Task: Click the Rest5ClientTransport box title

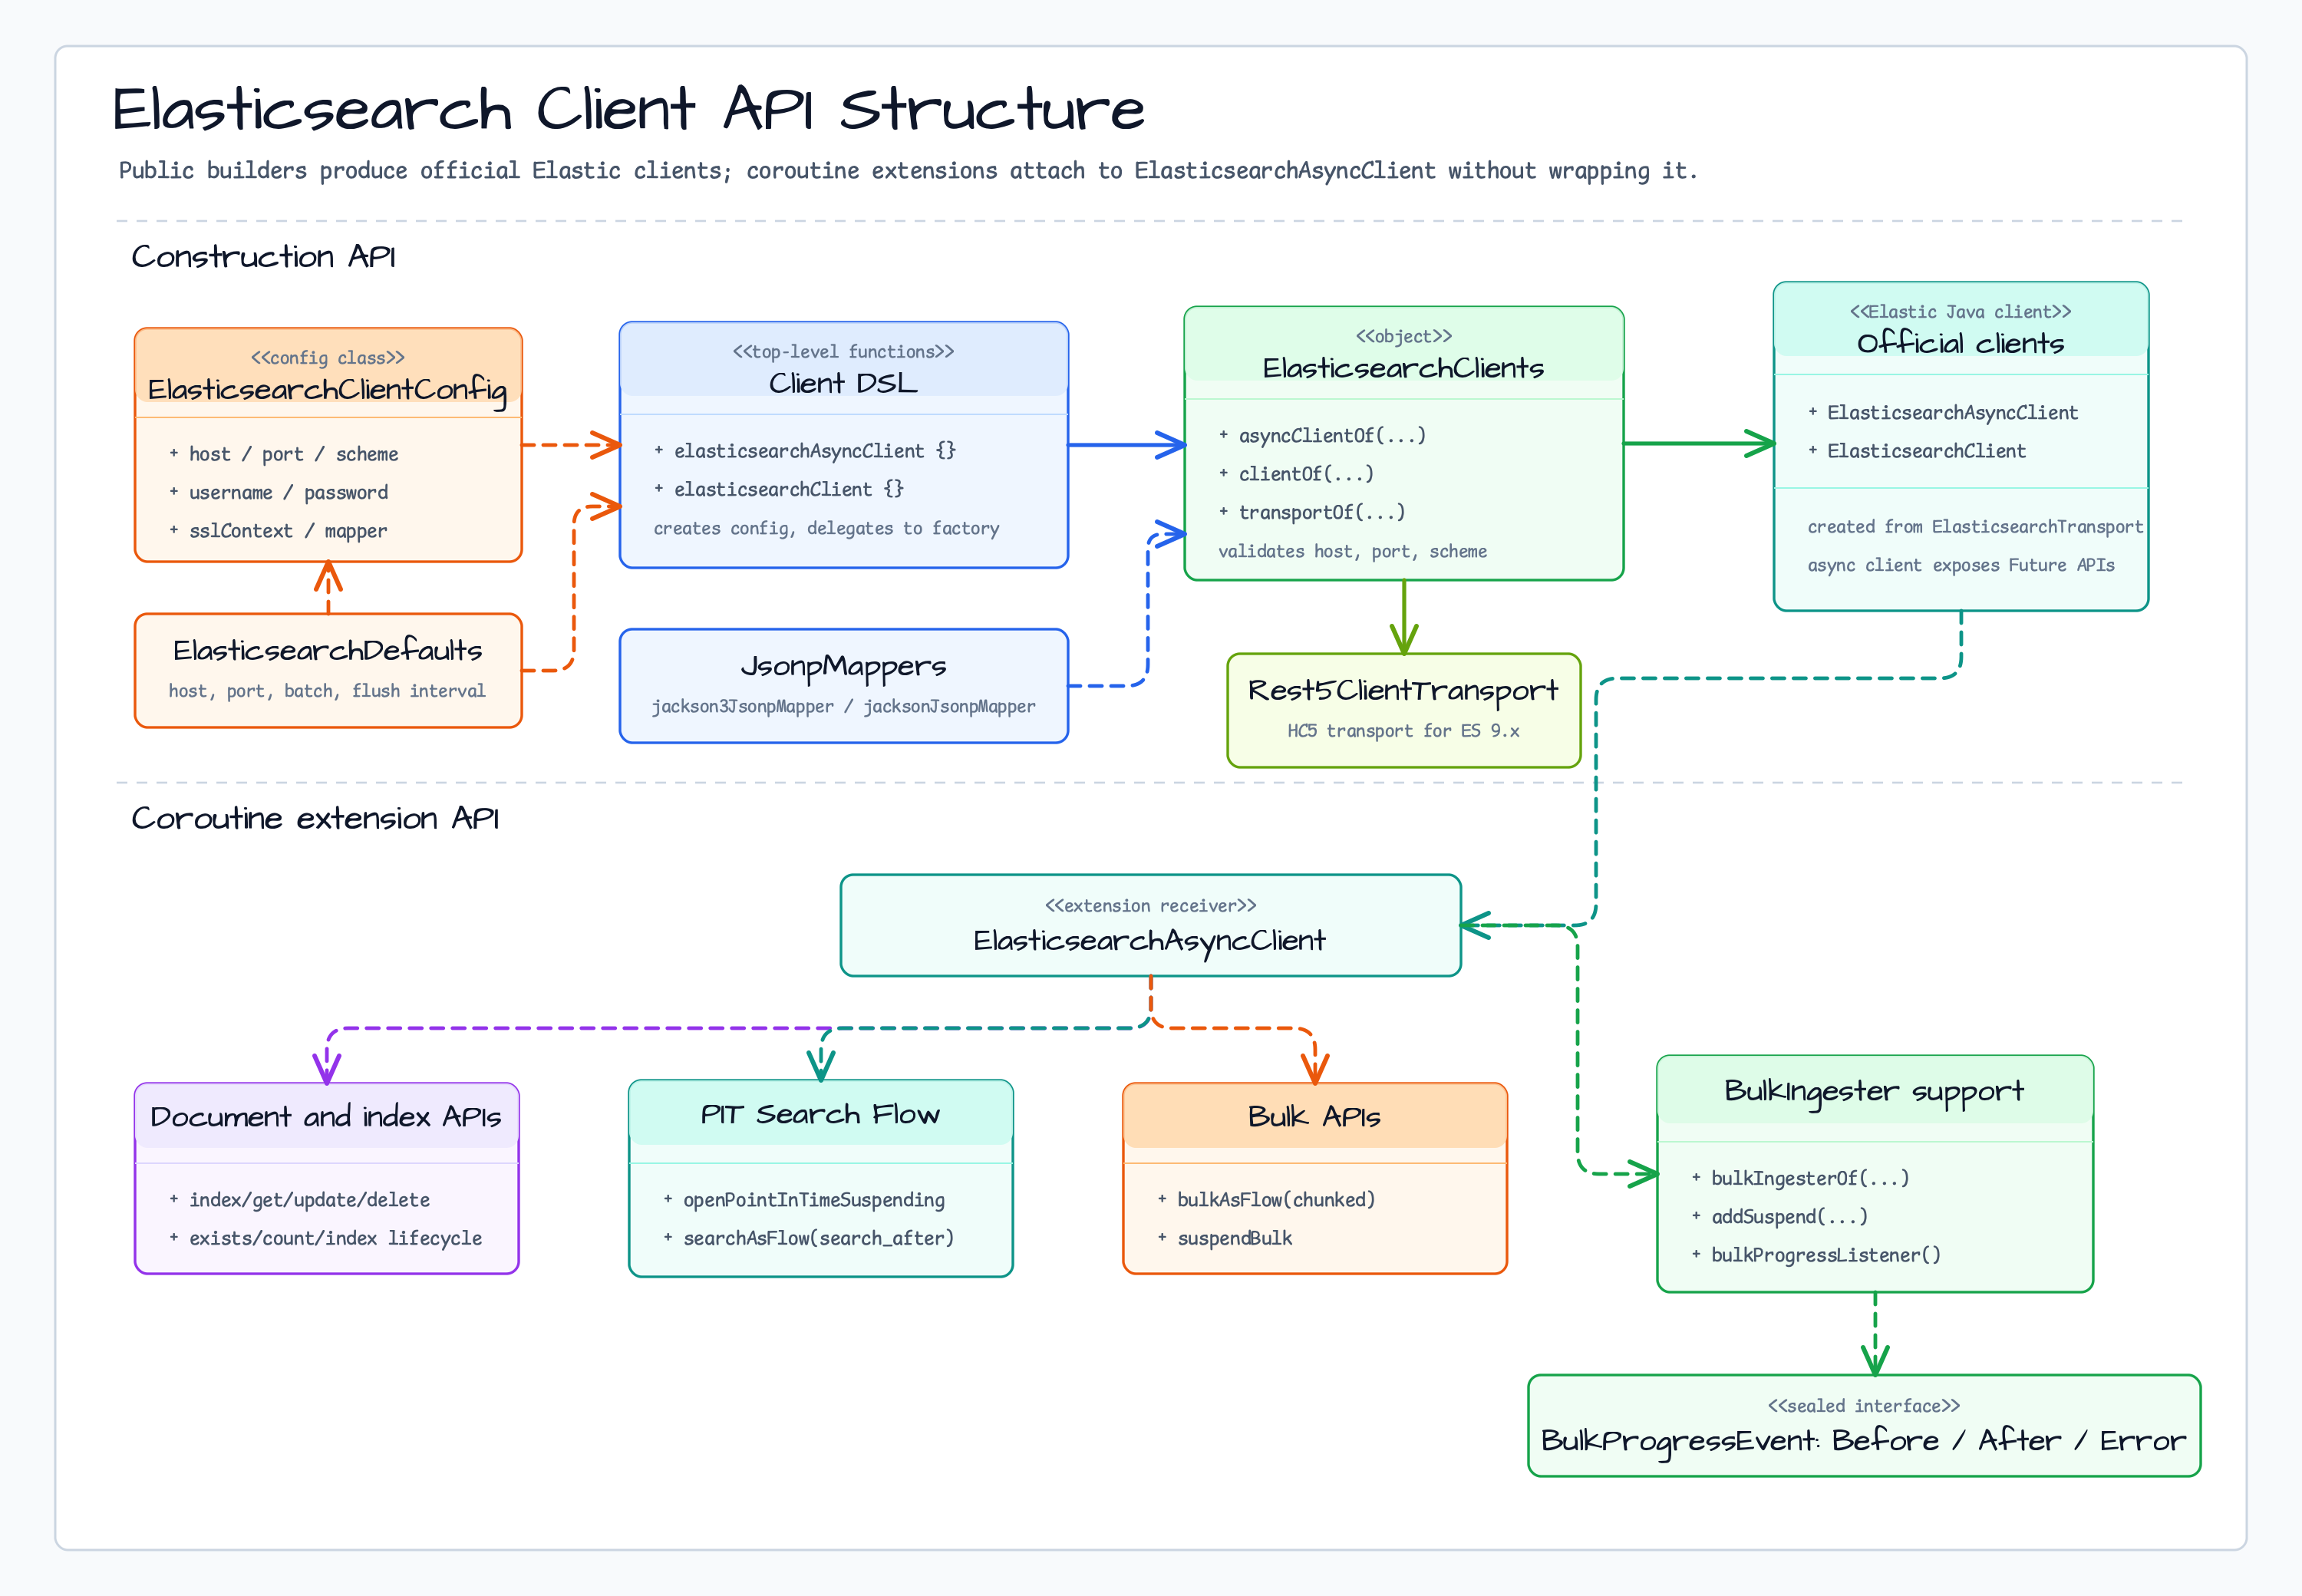Action: coord(1403,690)
